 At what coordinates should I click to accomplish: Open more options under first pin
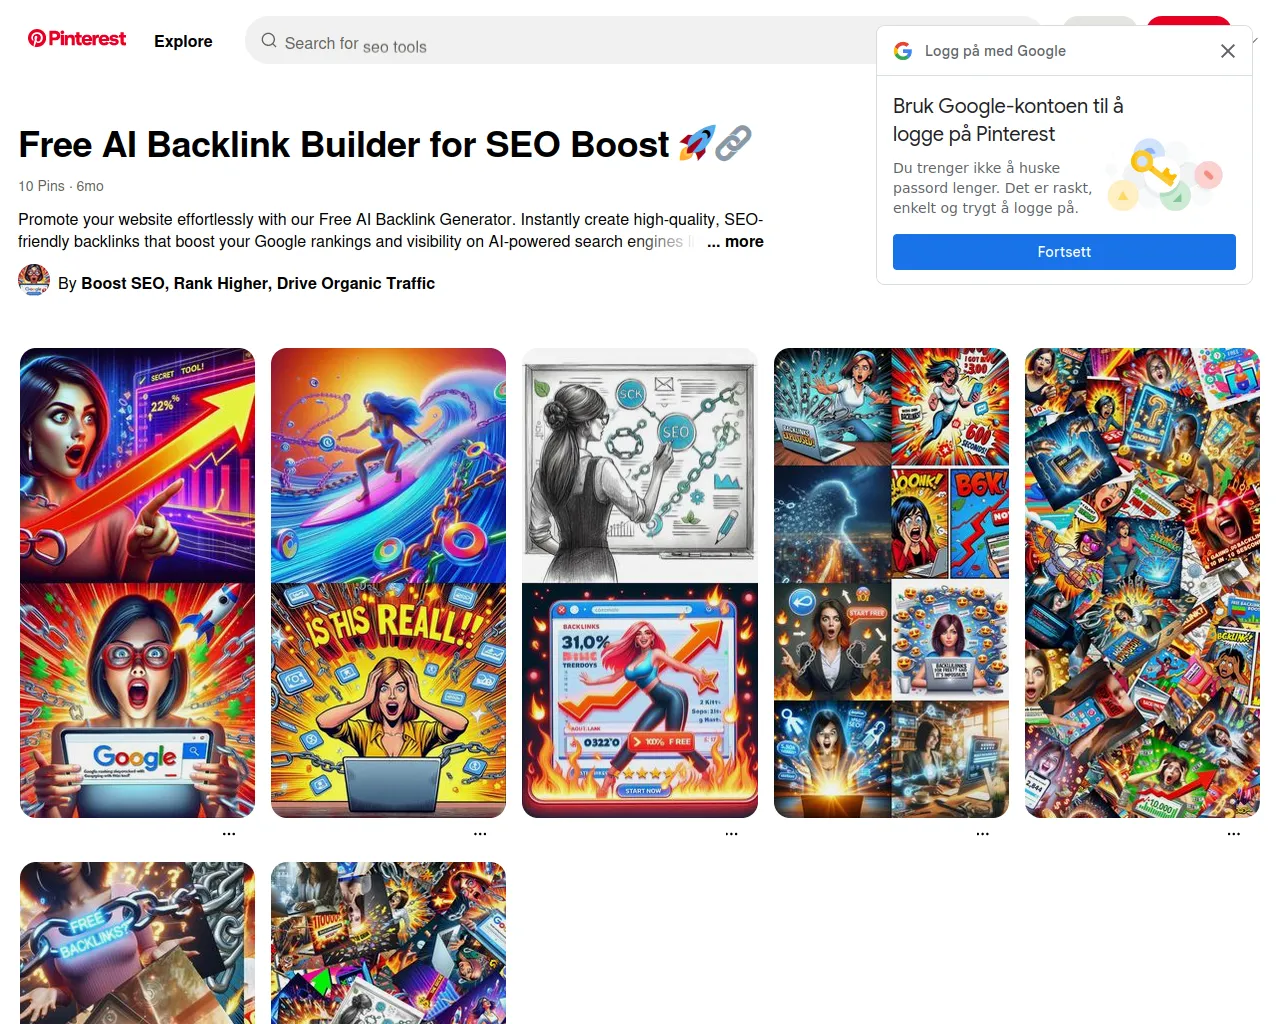pos(229,833)
